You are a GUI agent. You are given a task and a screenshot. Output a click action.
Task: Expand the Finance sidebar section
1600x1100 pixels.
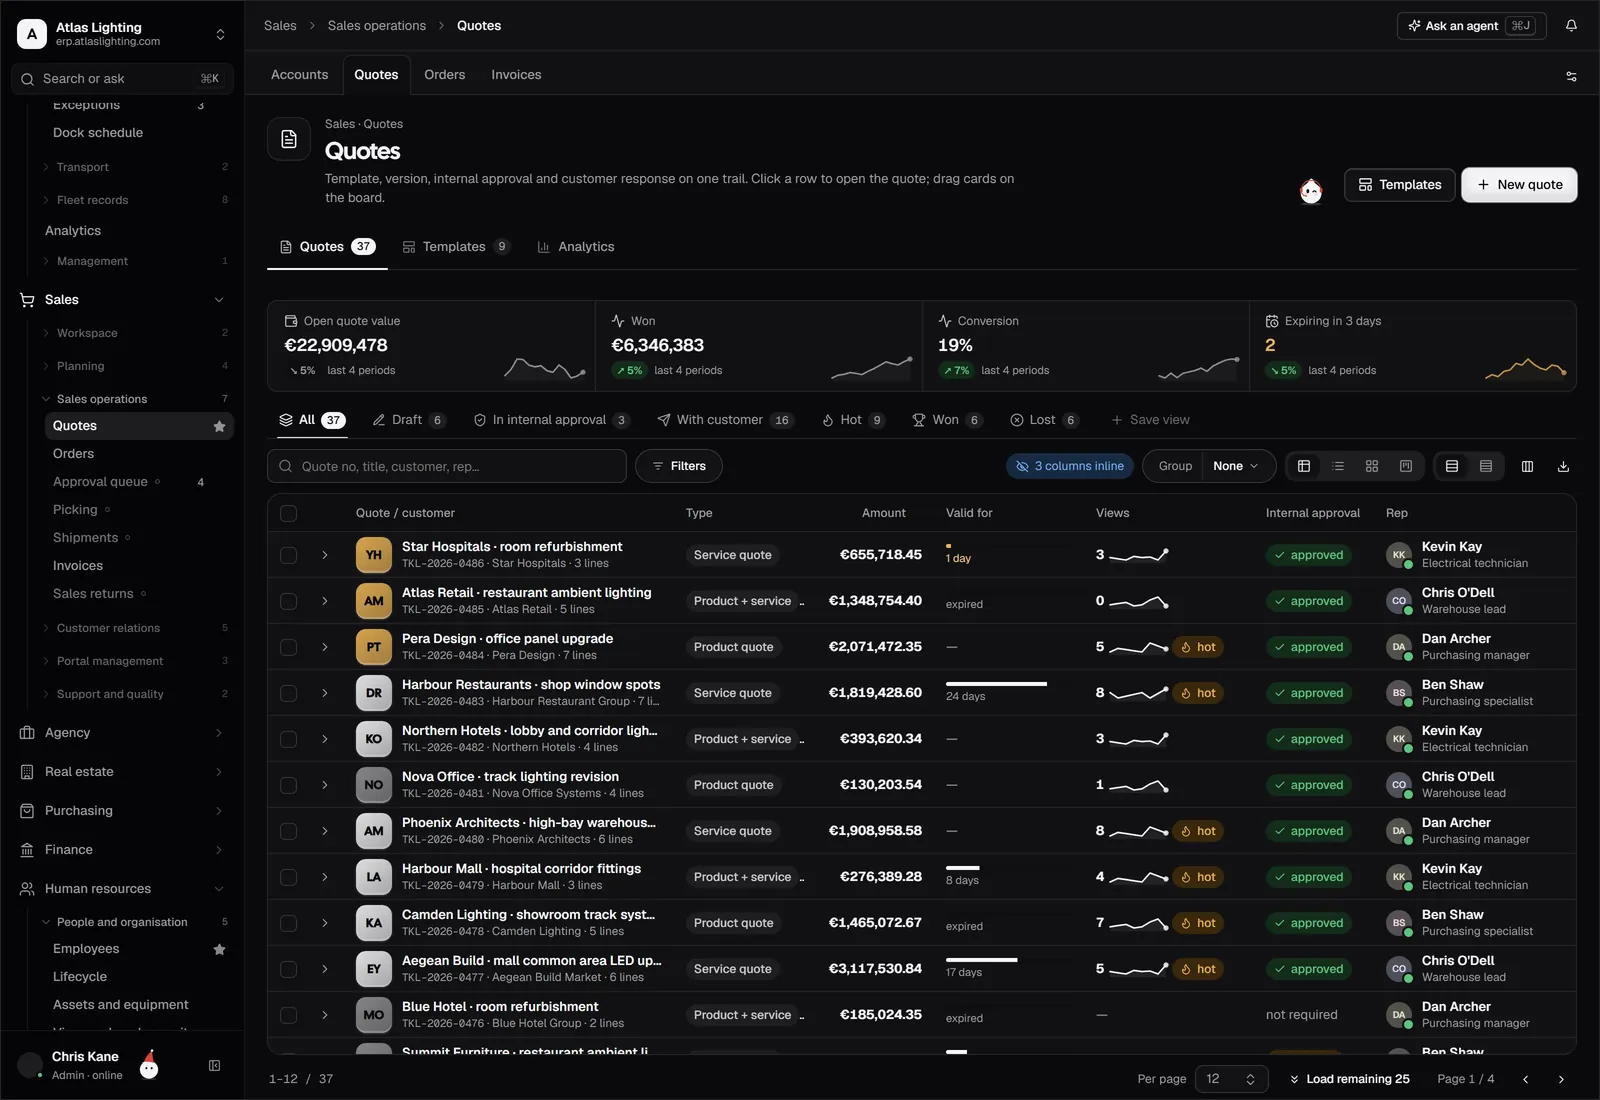point(219,850)
